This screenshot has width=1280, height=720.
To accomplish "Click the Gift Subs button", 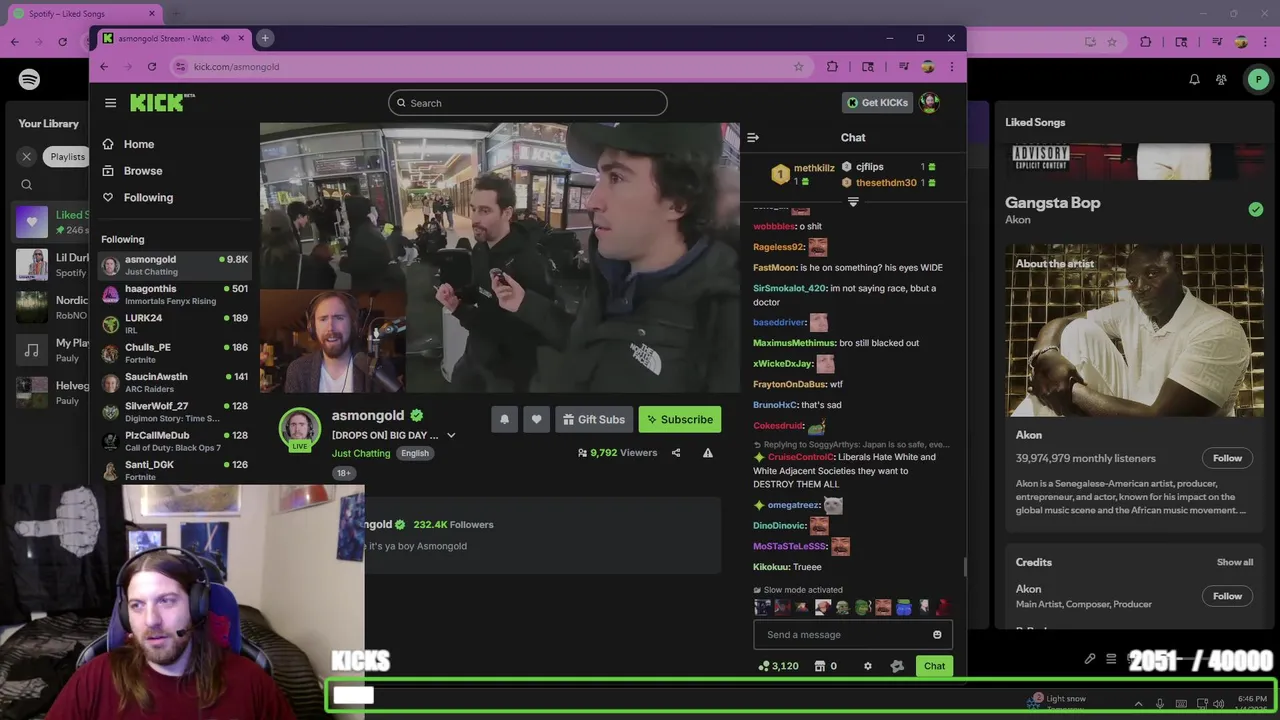I will (593, 420).
